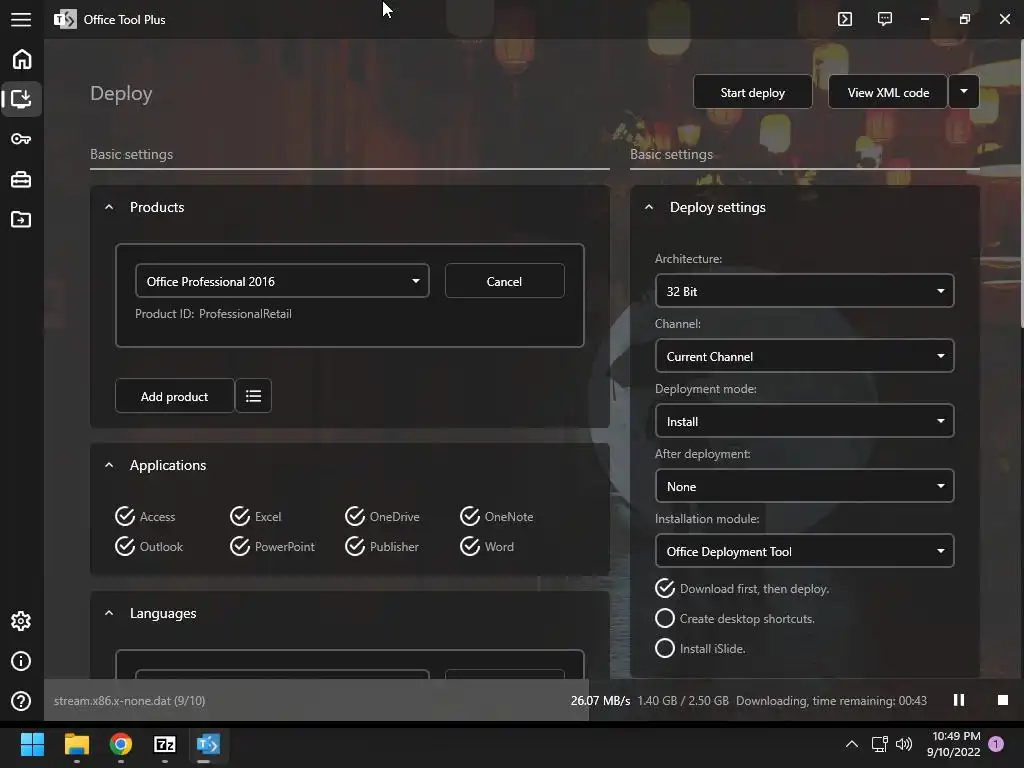Open the Architecture 32 Bit dropdown
1024x768 pixels.
804,291
